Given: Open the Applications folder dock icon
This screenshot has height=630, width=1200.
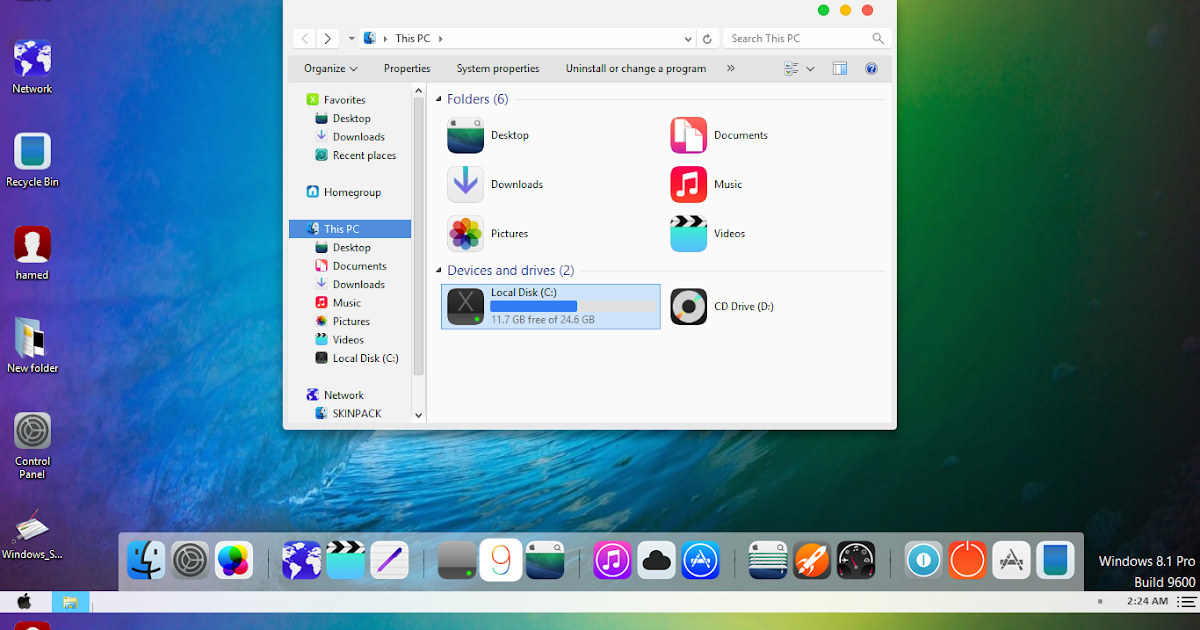Looking at the screenshot, I should tap(1011, 560).
